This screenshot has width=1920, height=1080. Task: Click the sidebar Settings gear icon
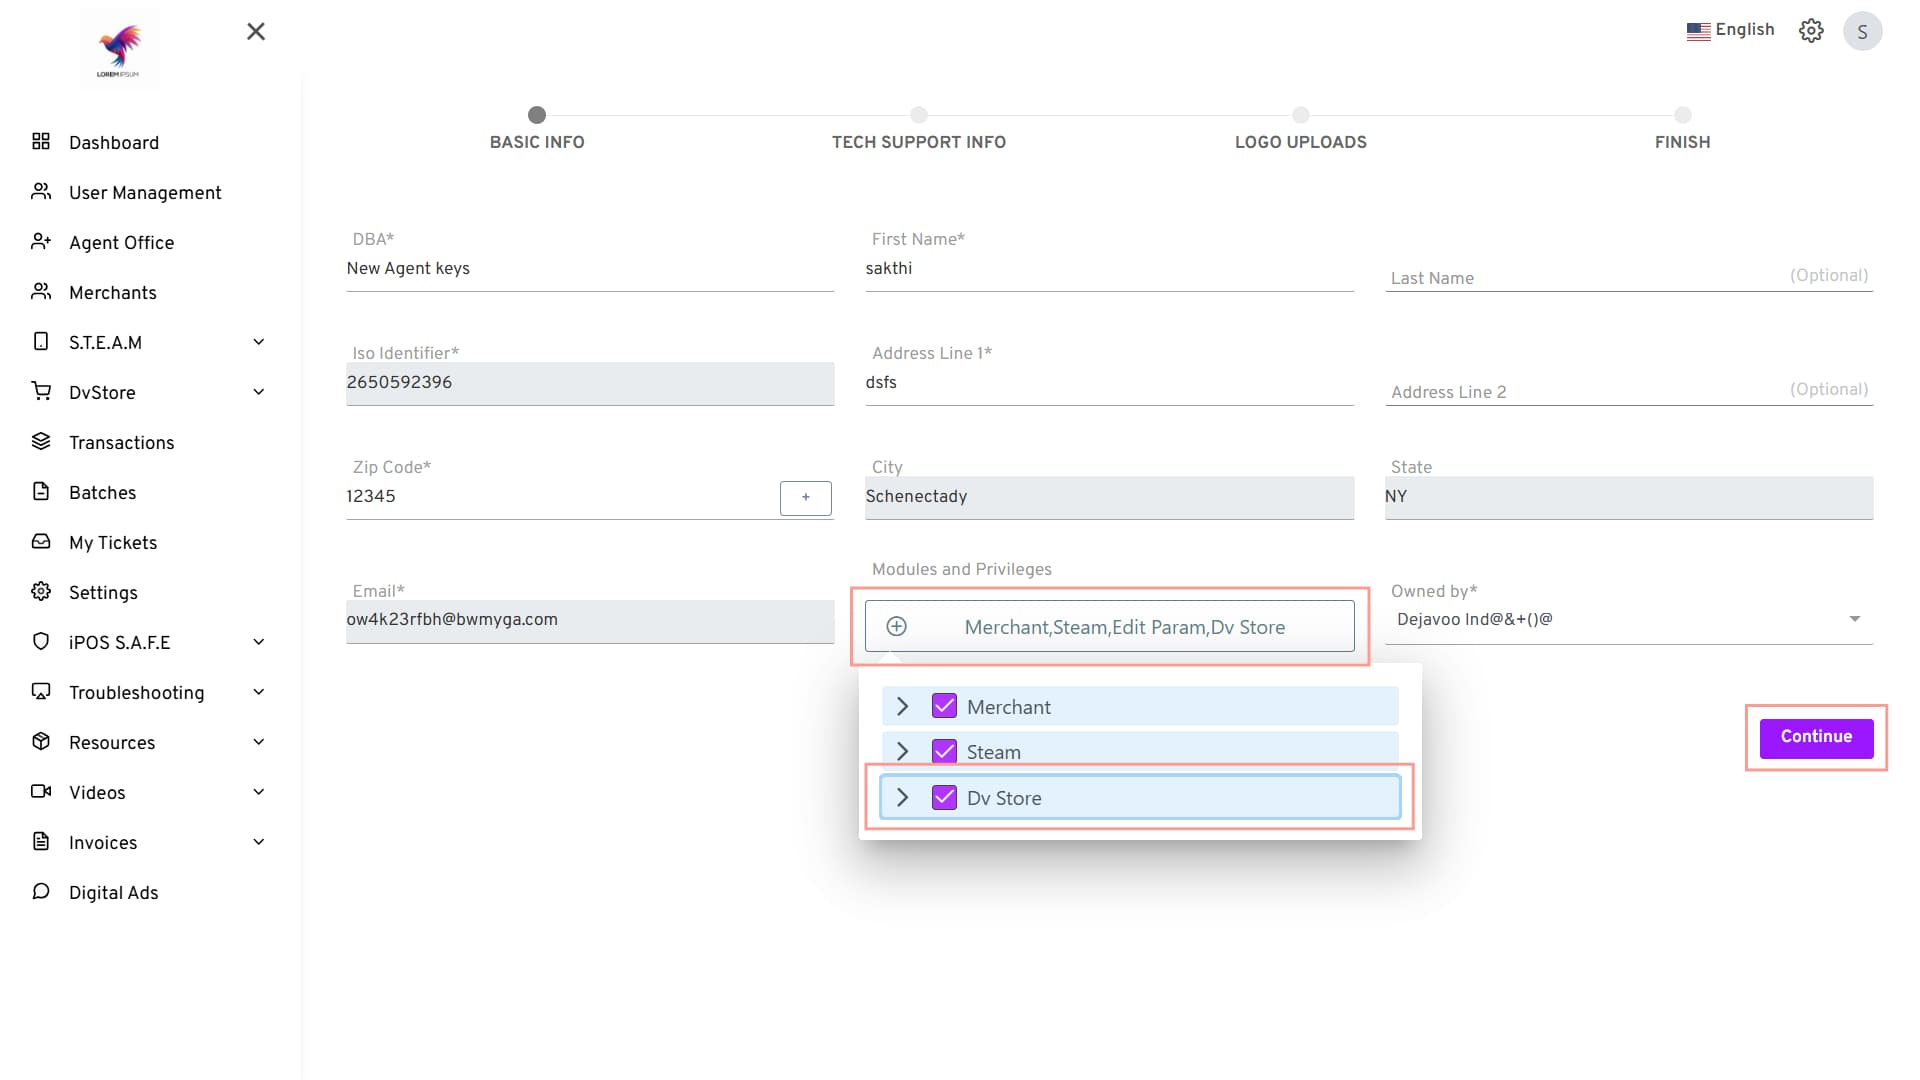(41, 591)
